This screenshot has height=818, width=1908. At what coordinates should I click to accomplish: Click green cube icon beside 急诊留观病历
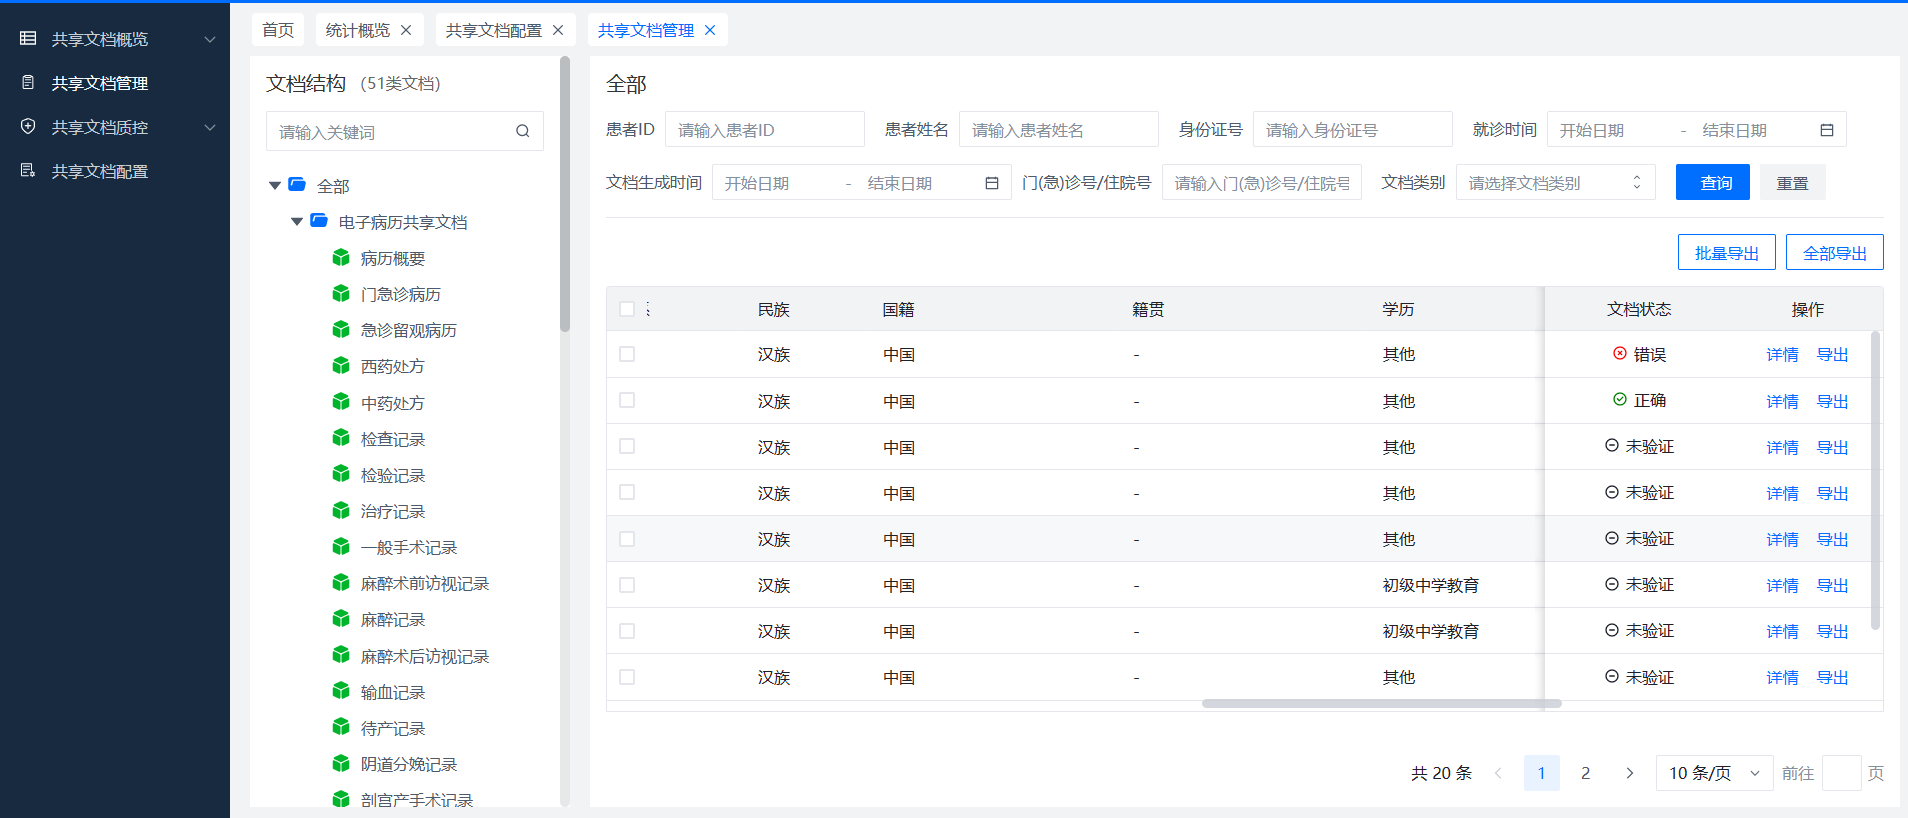(341, 330)
